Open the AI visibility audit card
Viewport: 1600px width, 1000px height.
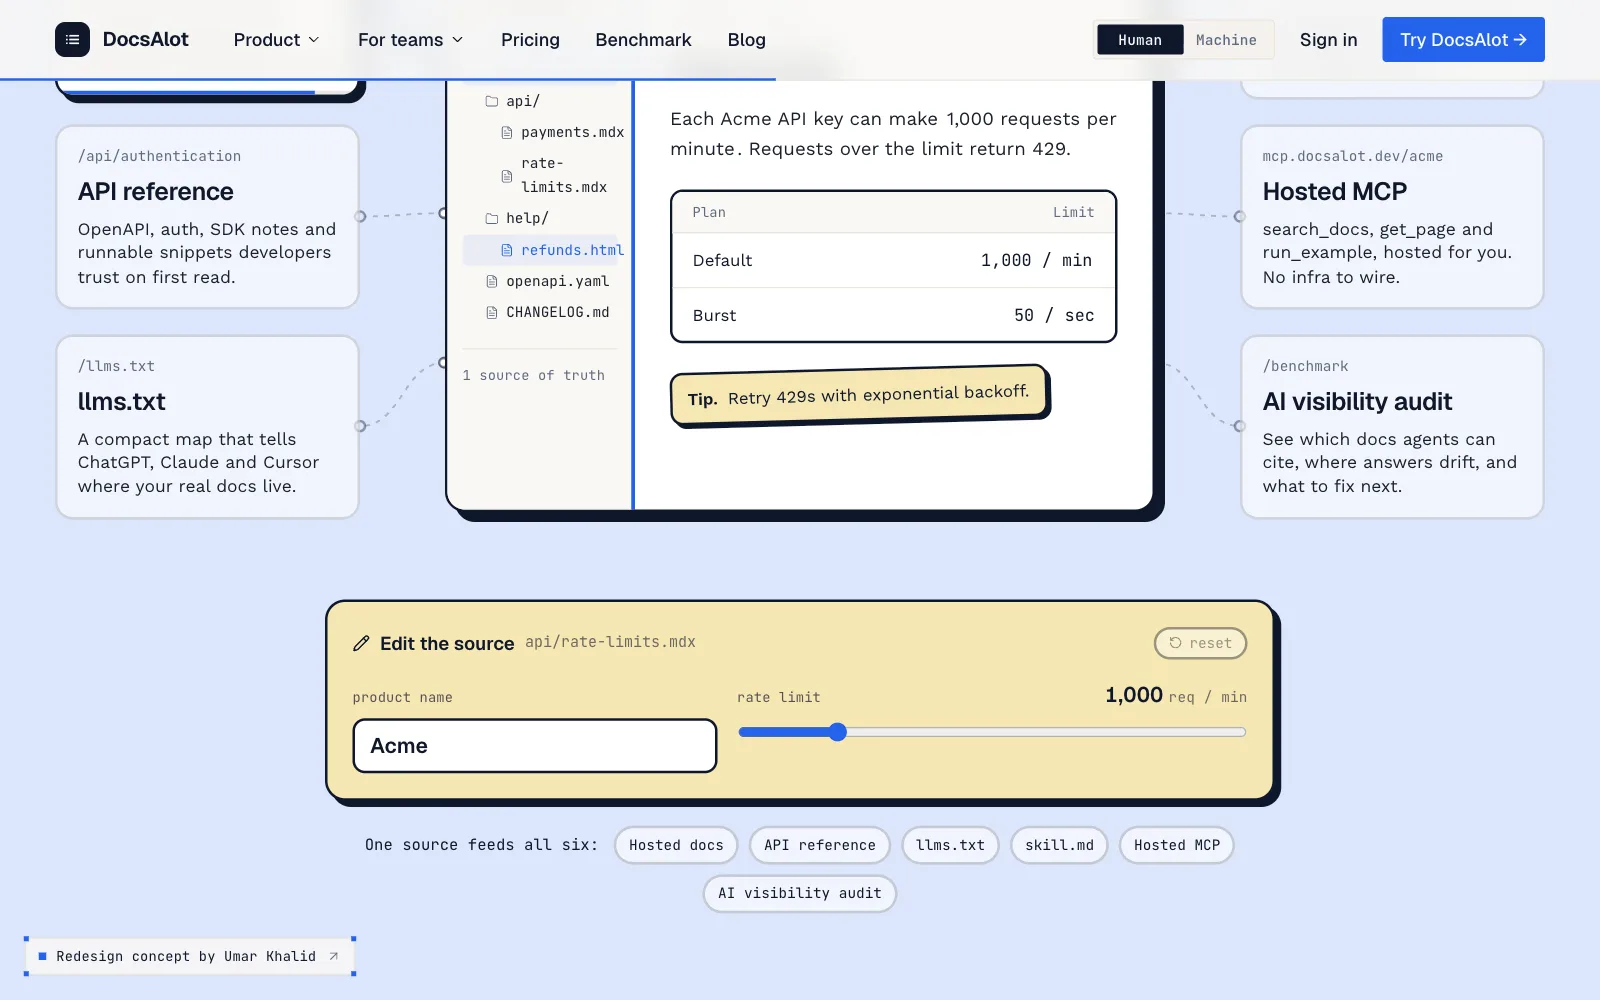[1392, 427]
